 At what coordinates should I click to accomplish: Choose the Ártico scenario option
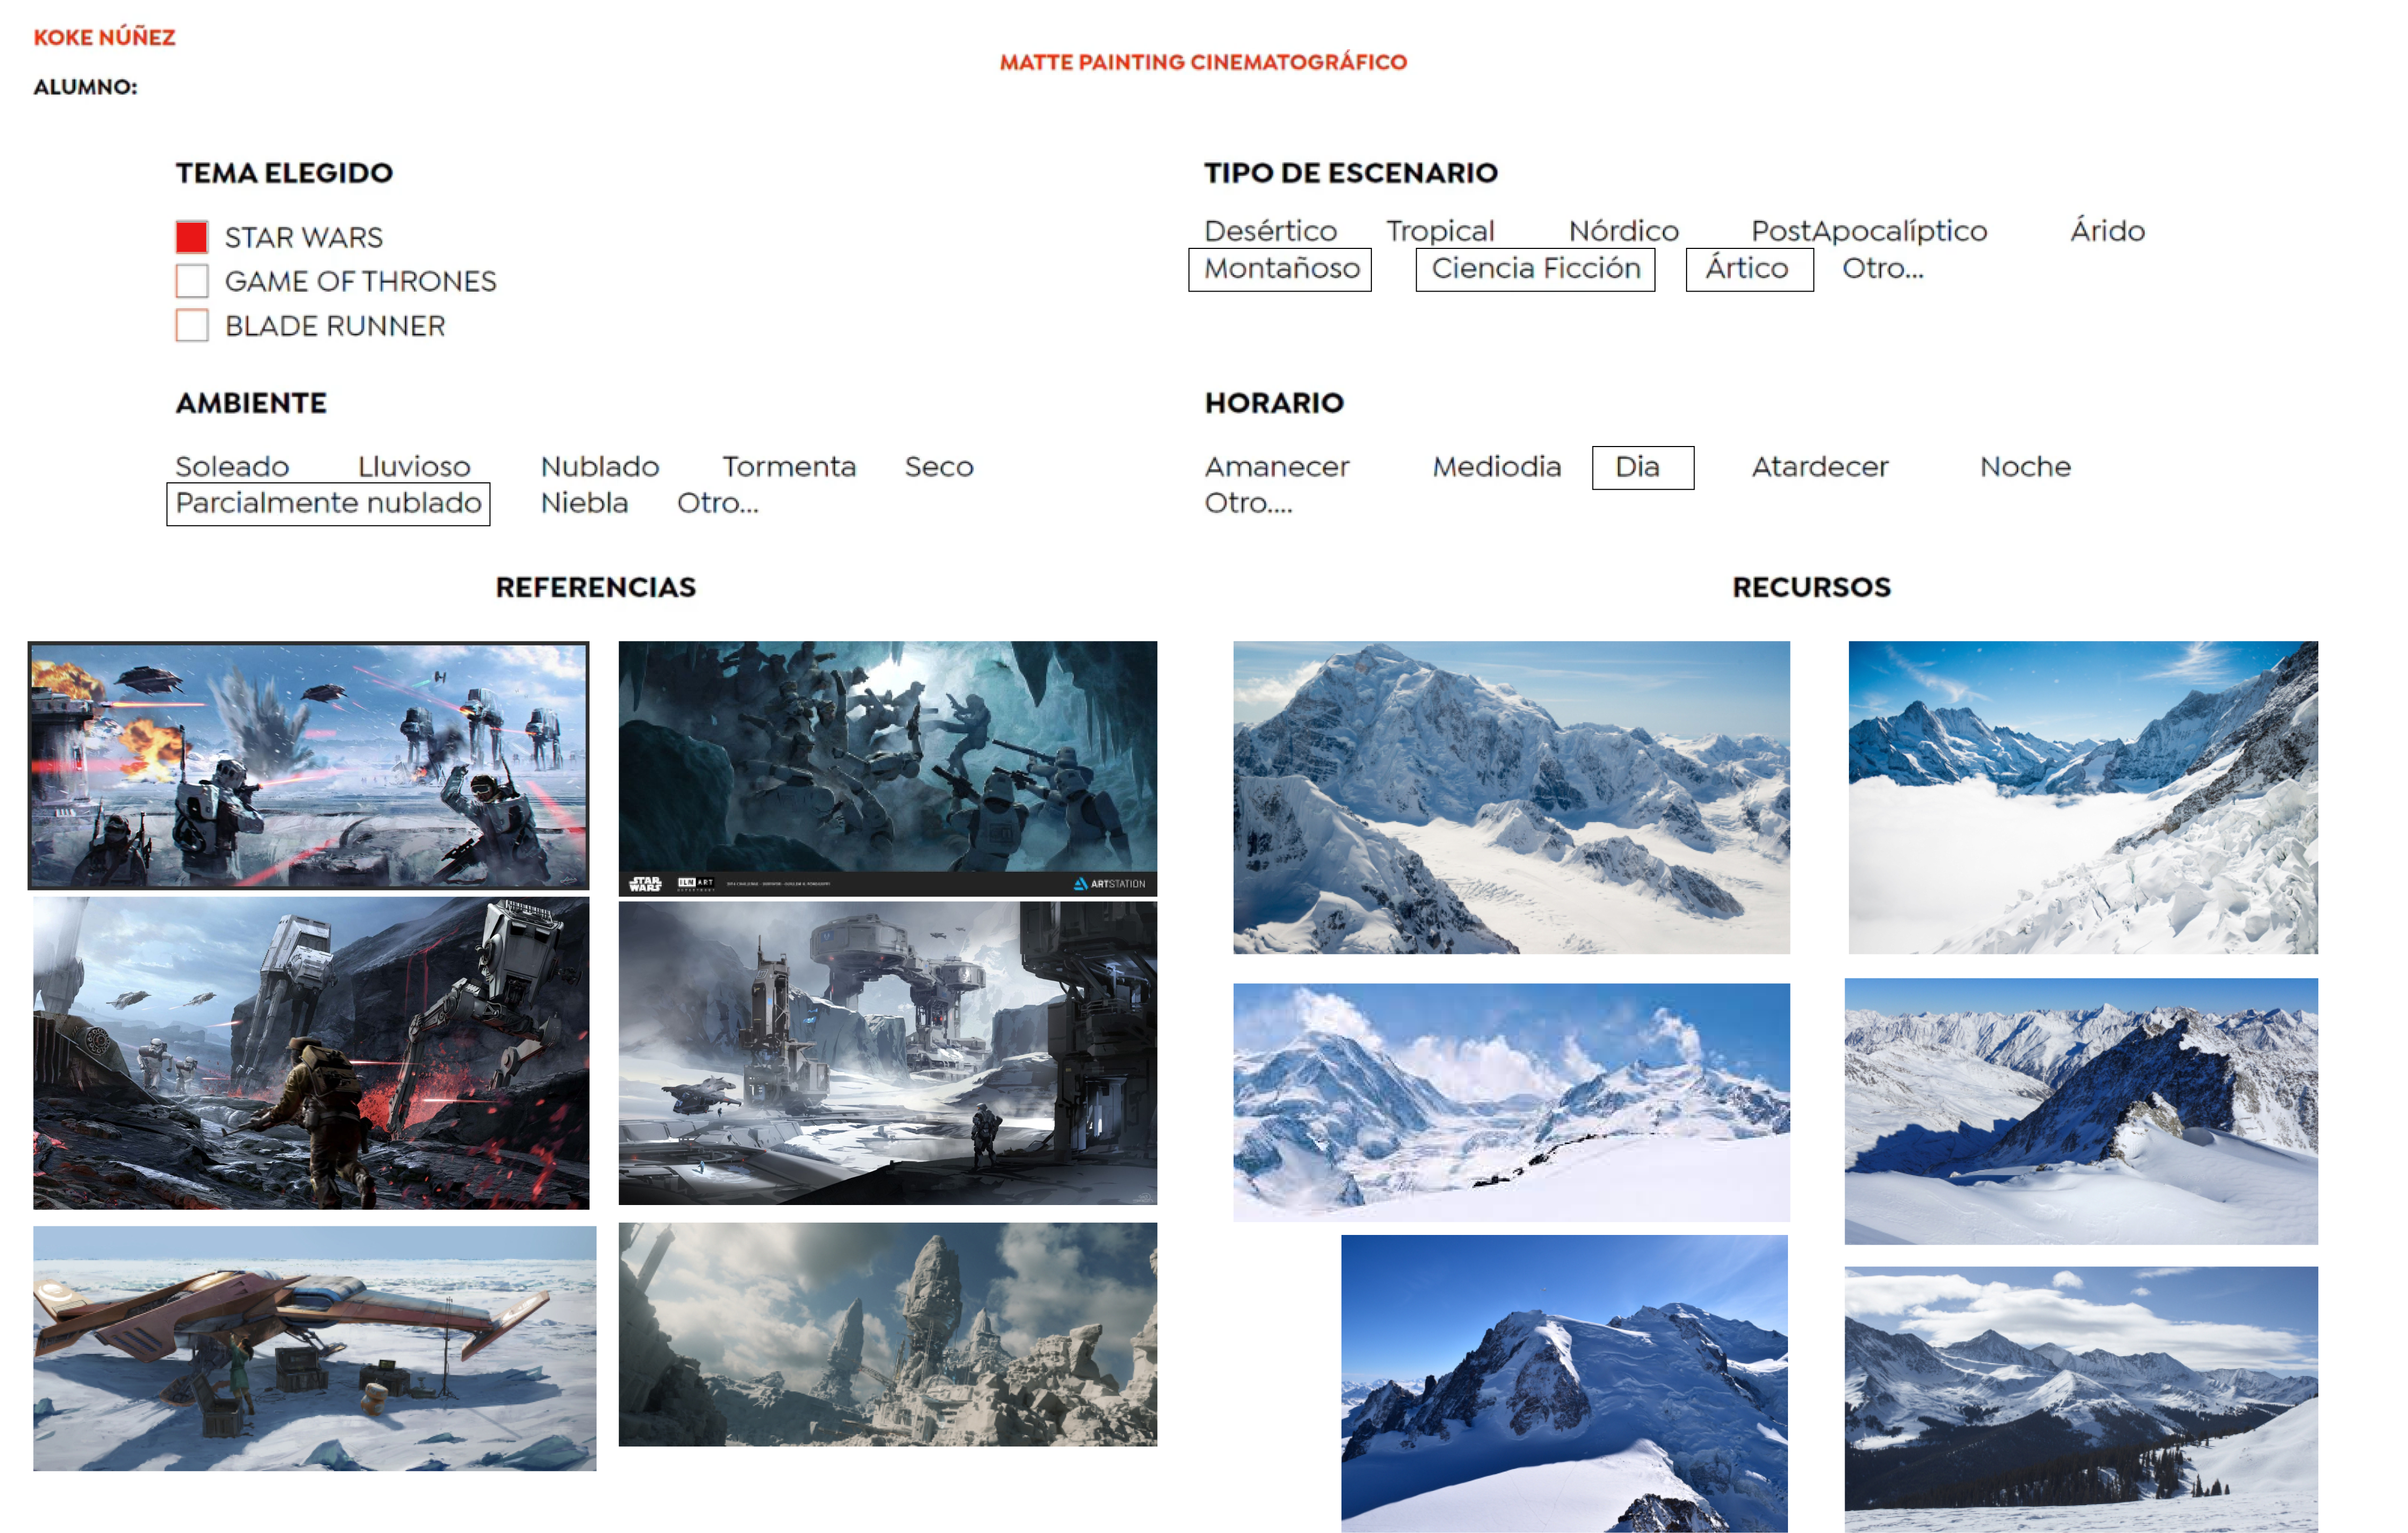tap(1748, 269)
